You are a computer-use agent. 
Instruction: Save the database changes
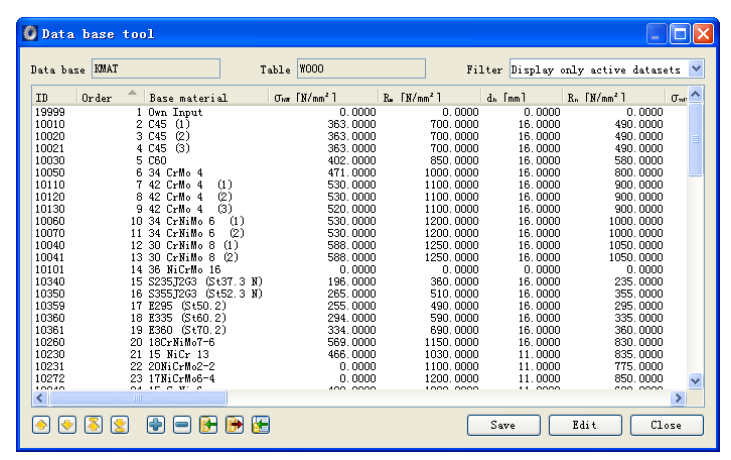pos(503,425)
